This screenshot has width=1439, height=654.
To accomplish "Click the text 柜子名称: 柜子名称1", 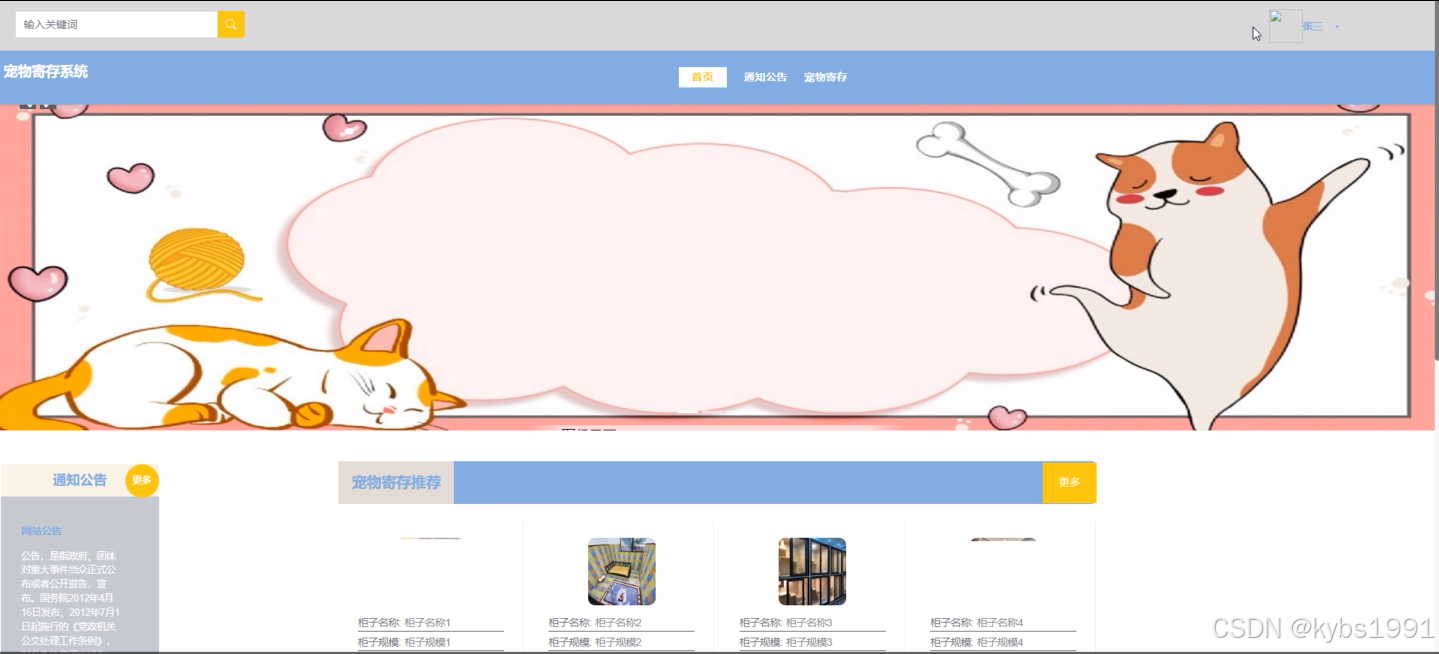I will click(404, 623).
